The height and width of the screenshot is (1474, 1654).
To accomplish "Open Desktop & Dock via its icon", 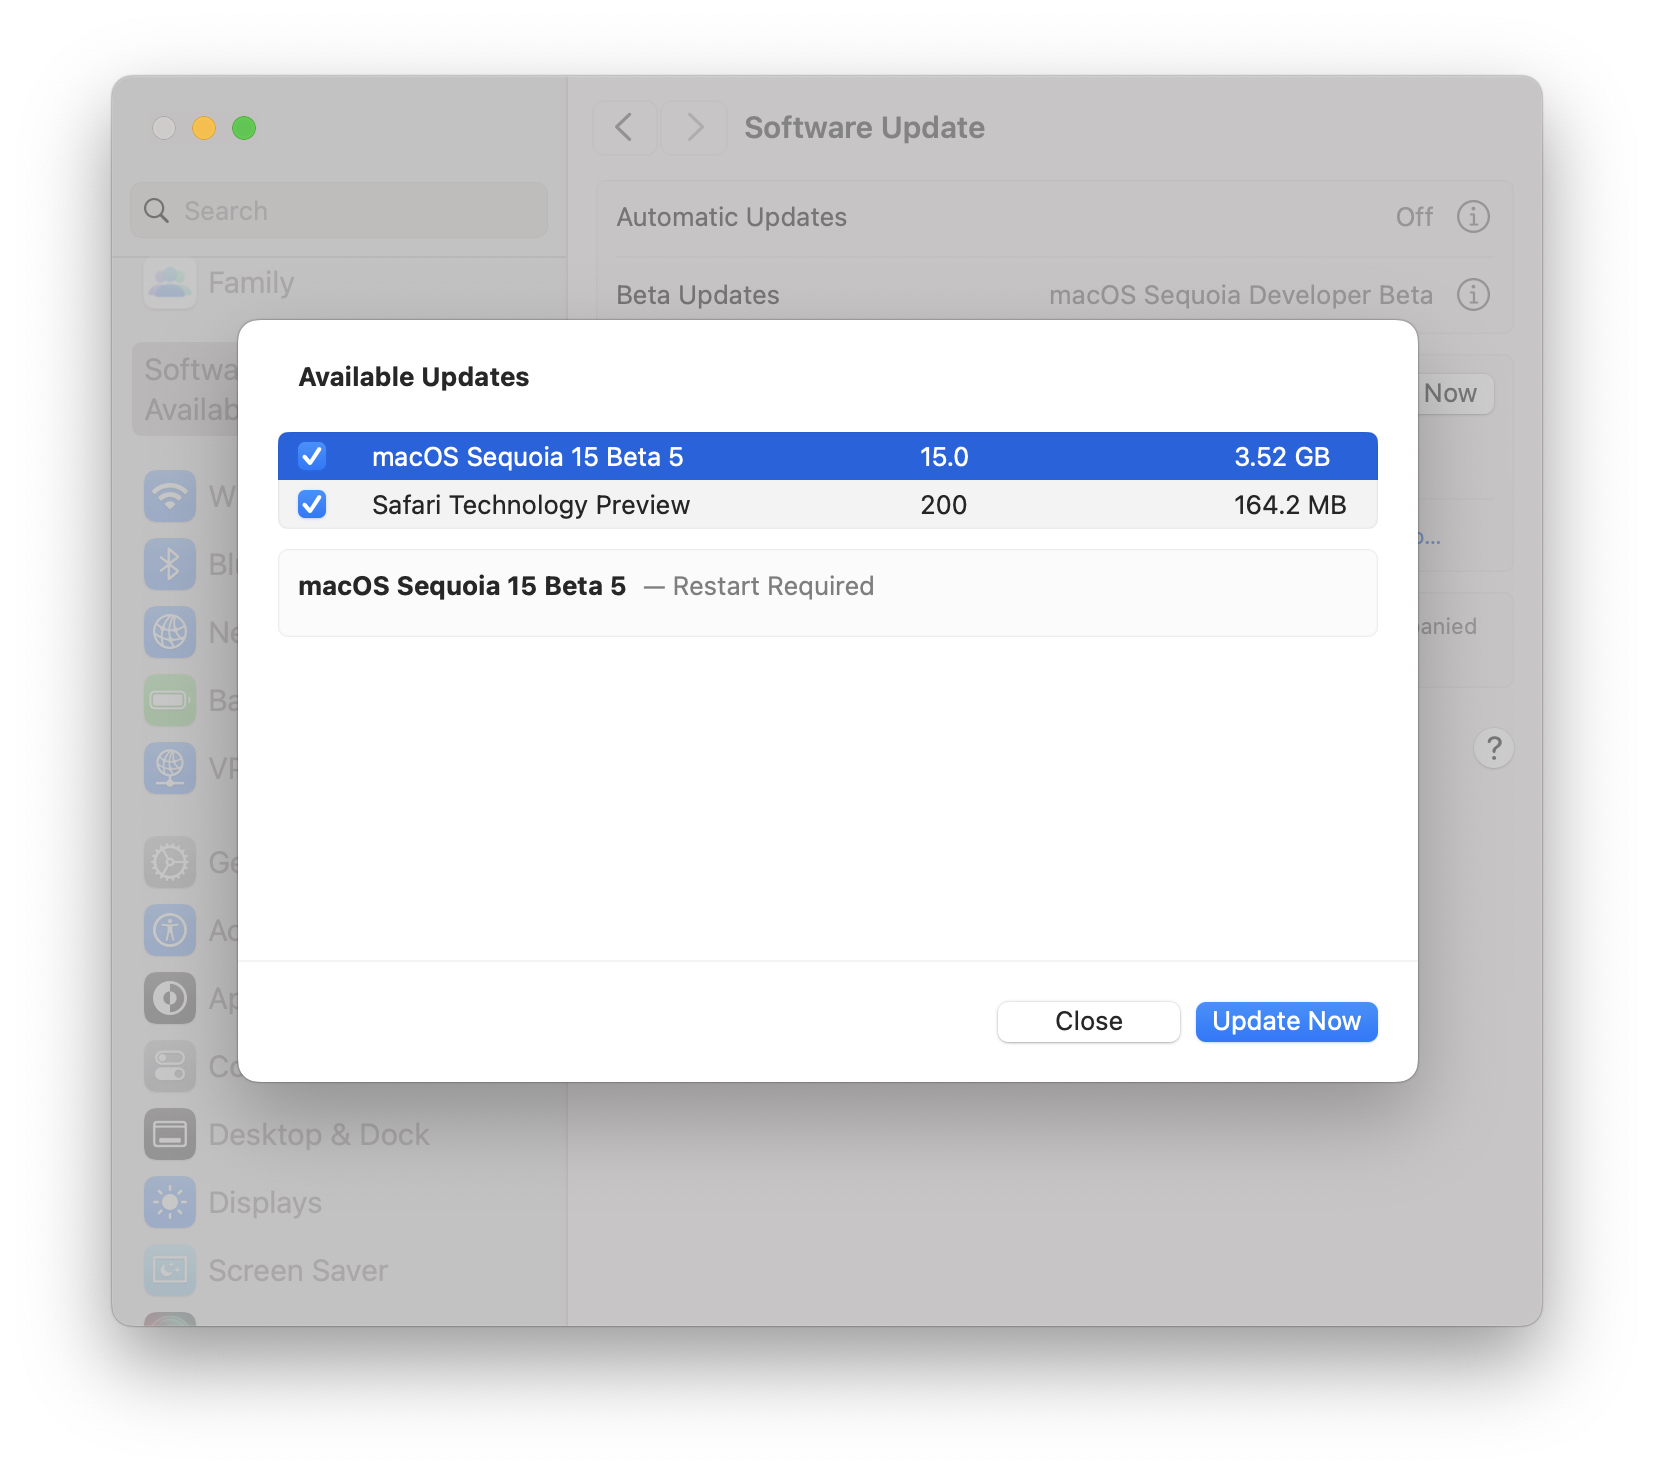I will (170, 1134).
